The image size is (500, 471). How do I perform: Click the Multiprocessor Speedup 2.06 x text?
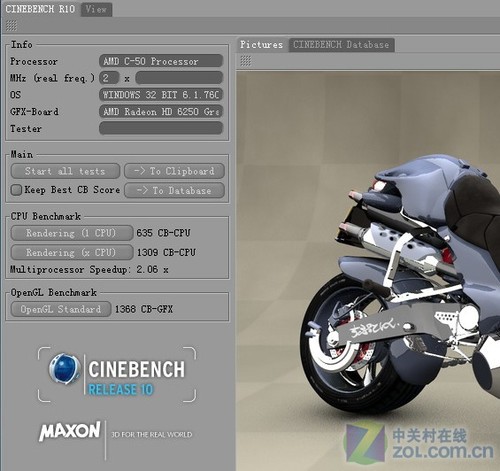coord(89,270)
